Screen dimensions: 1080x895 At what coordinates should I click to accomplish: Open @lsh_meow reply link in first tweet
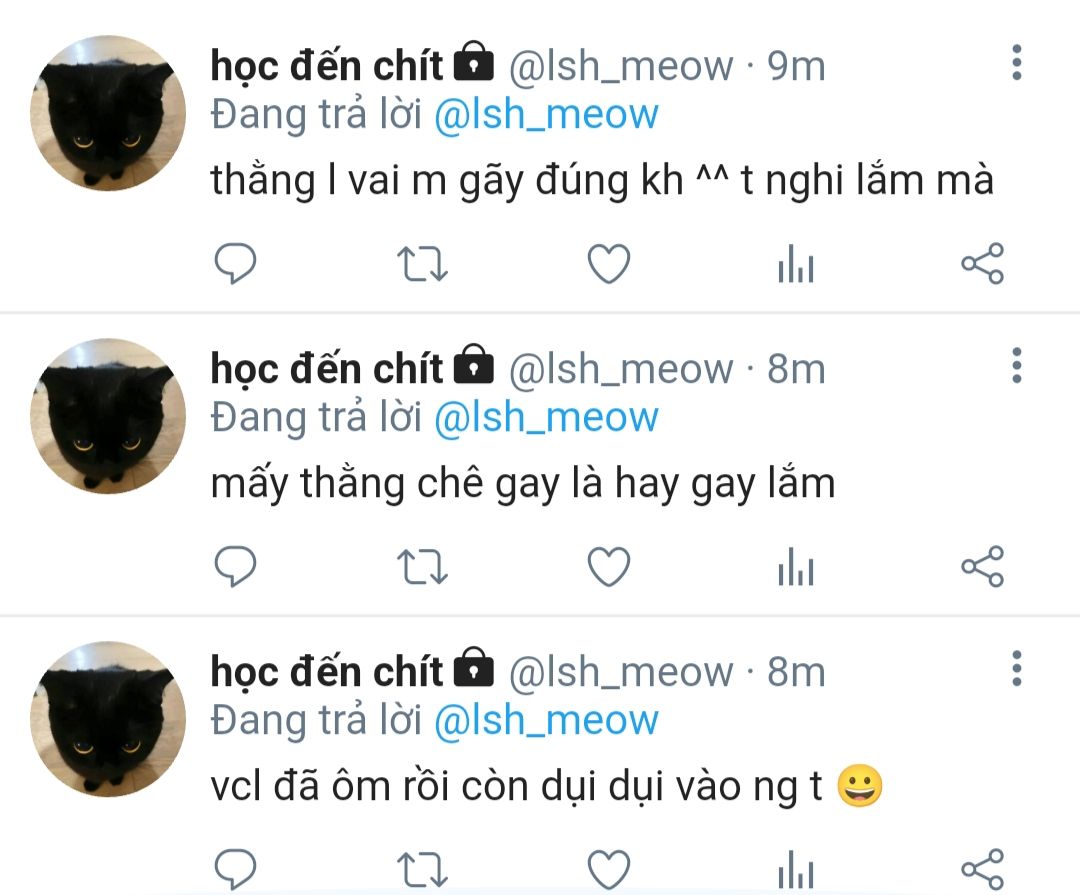546,114
